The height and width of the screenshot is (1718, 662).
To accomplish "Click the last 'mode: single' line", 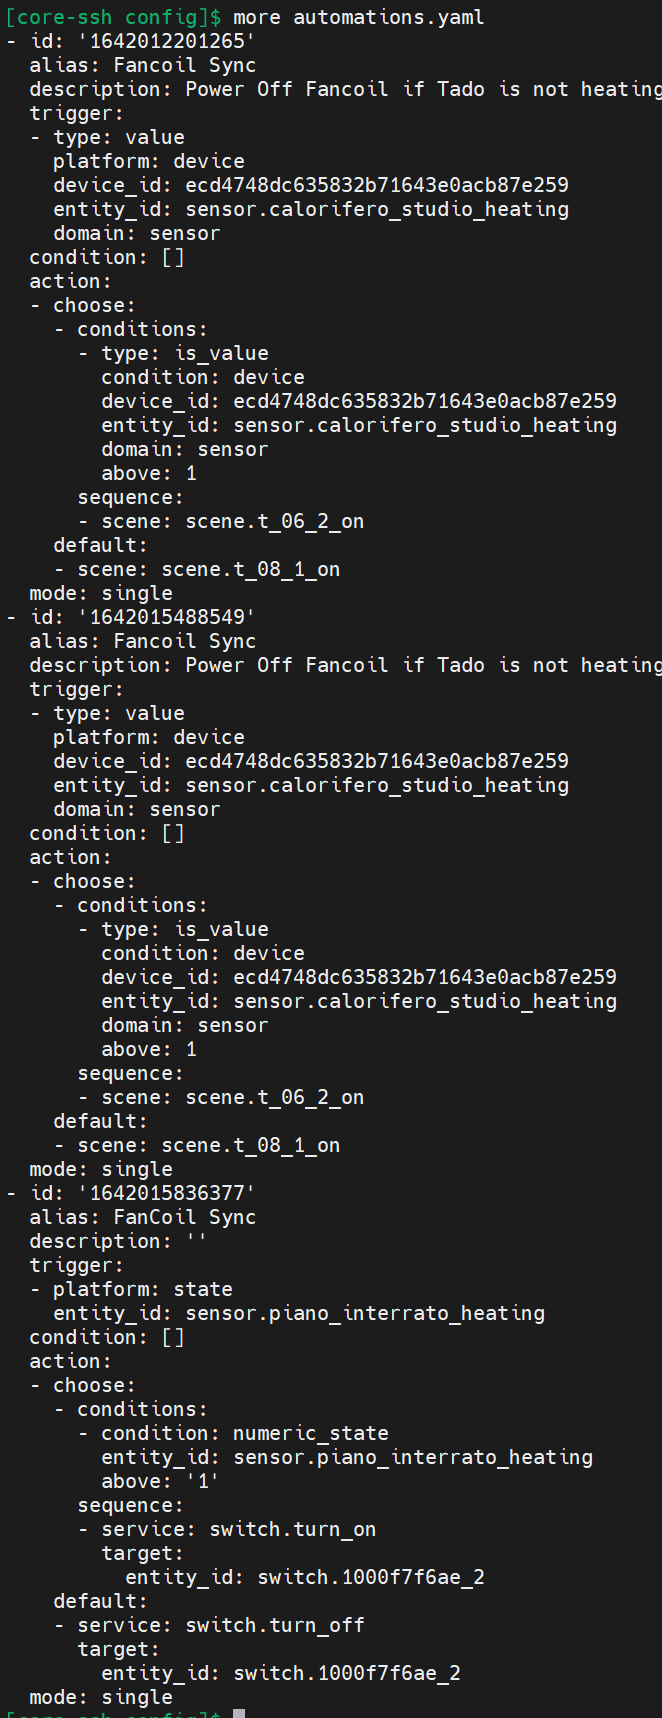I will [x=100, y=1697].
